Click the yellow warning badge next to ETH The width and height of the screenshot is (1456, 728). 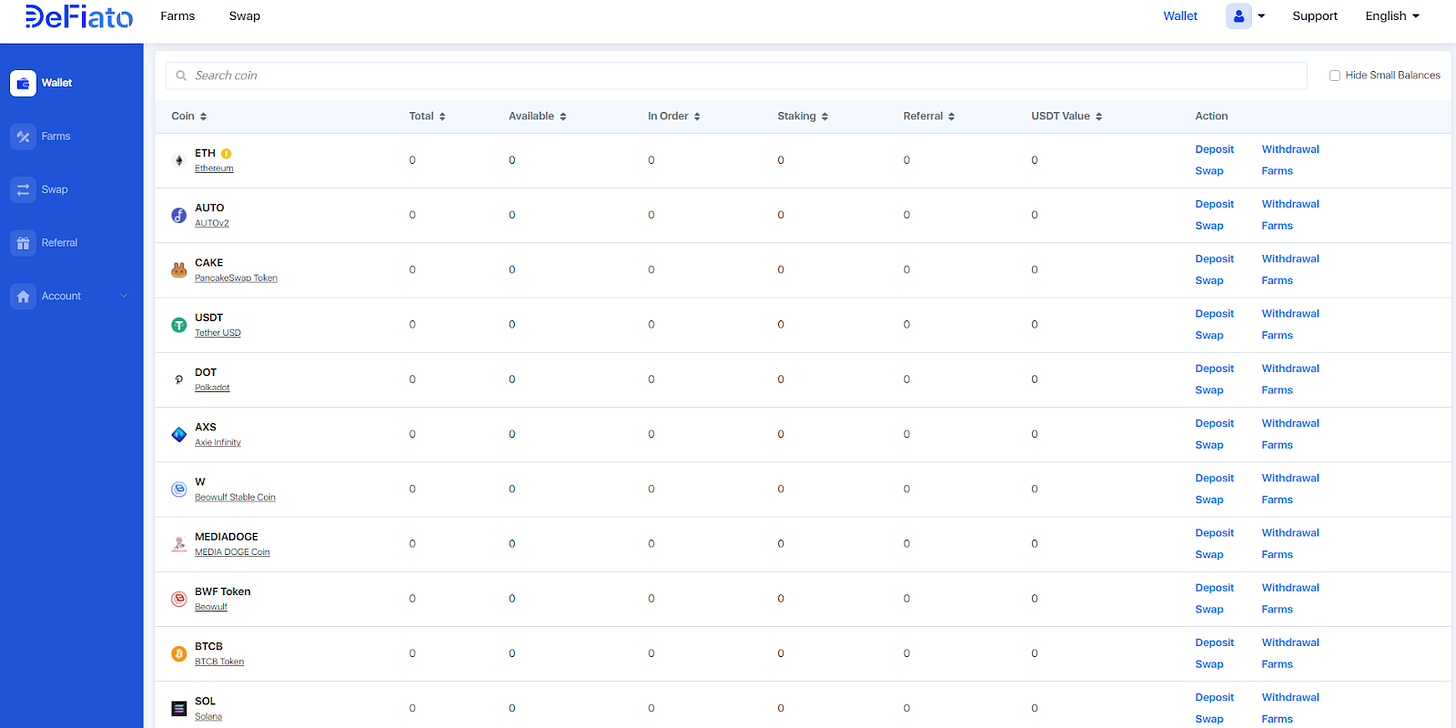(x=226, y=153)
